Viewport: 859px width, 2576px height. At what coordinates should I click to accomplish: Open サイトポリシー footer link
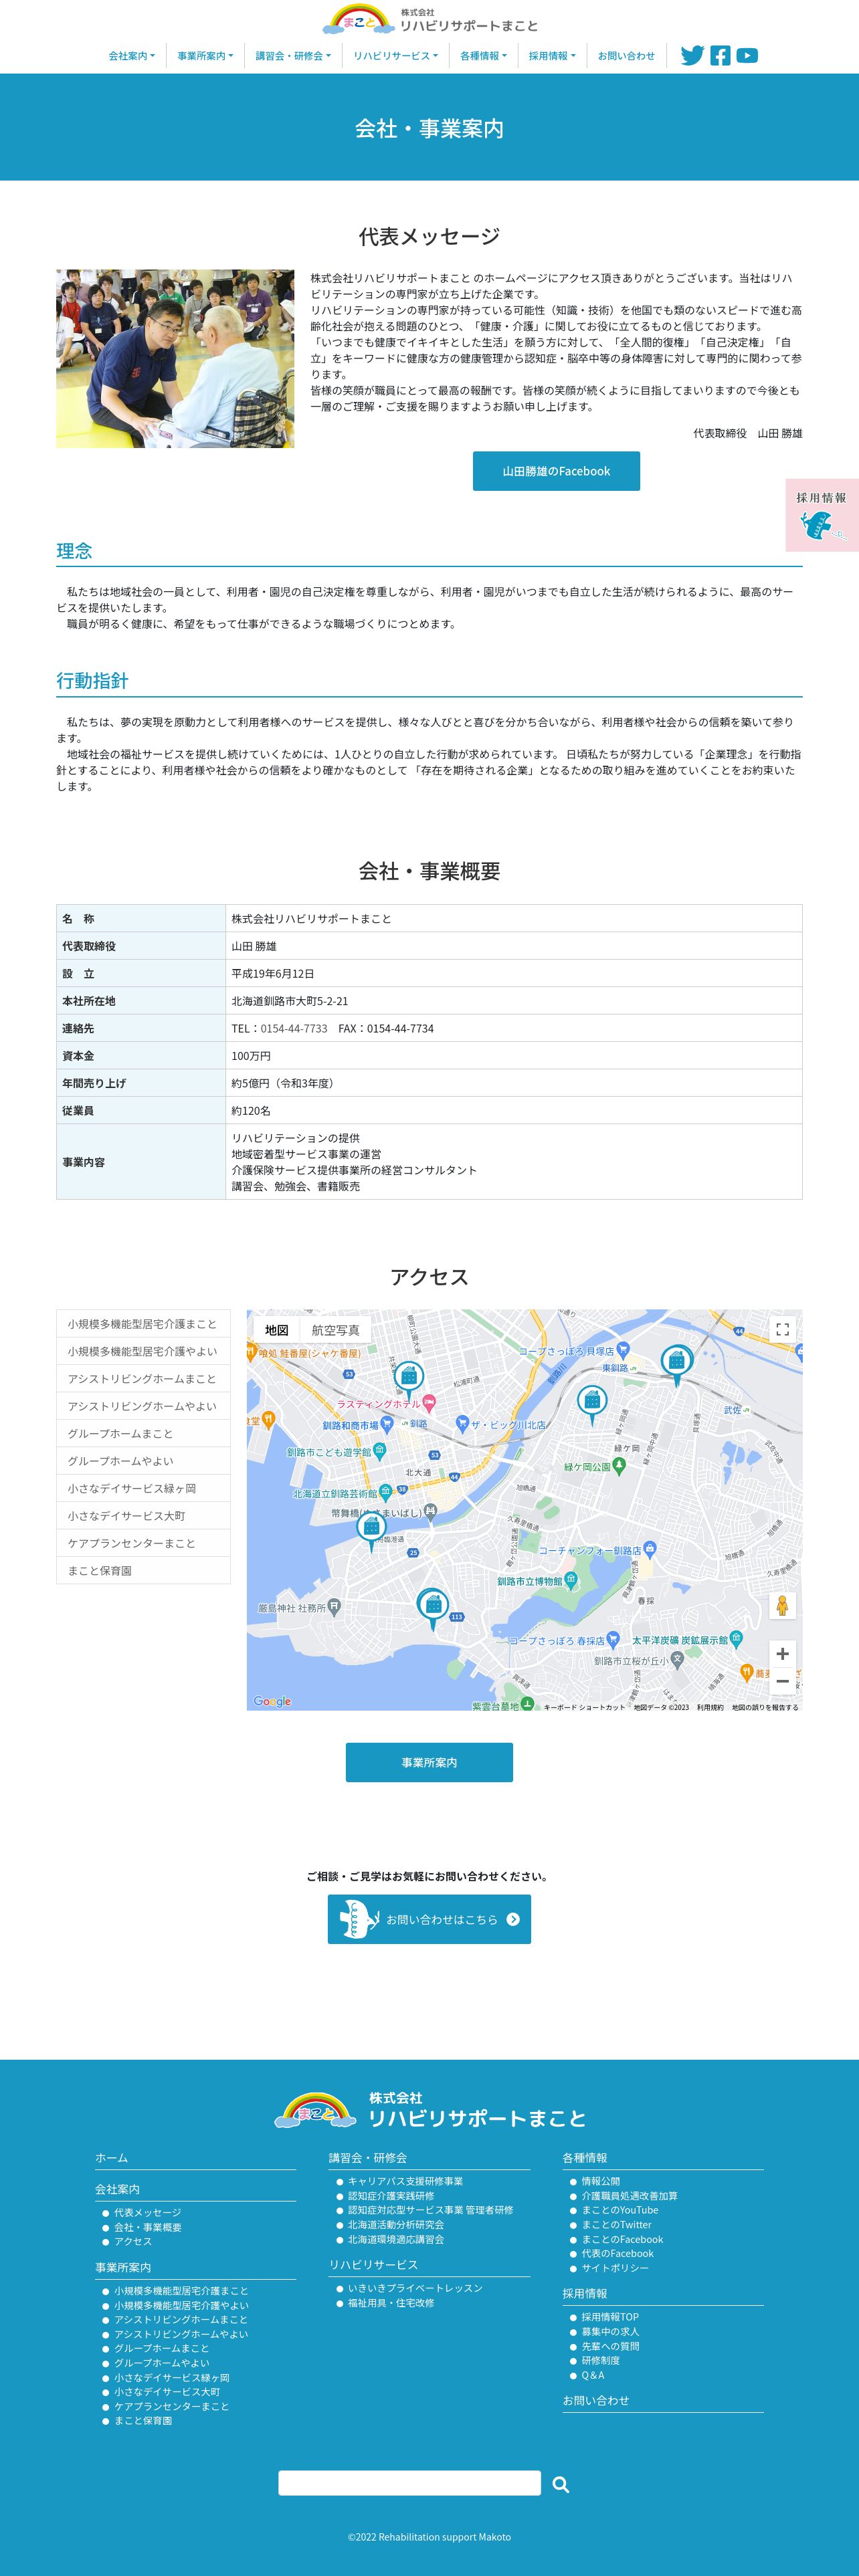point(615,2268)
